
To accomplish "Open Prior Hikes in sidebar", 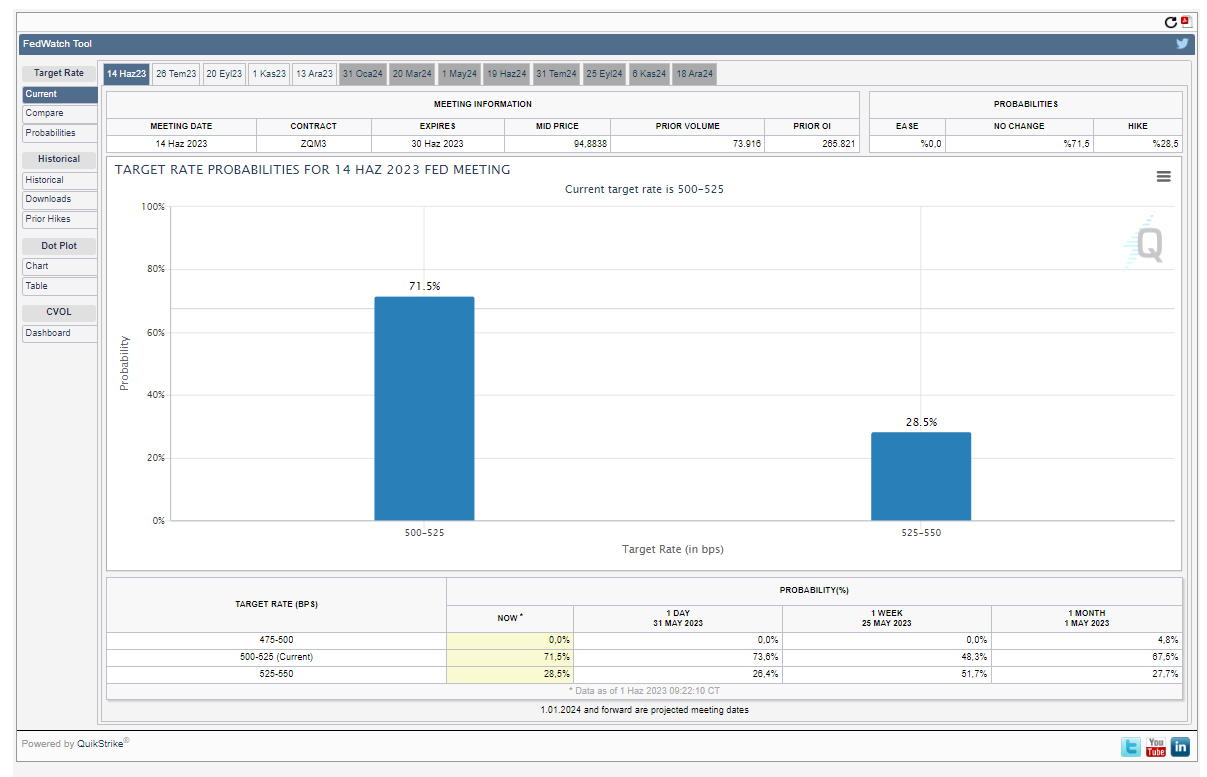I will click(x=59, y=219).
